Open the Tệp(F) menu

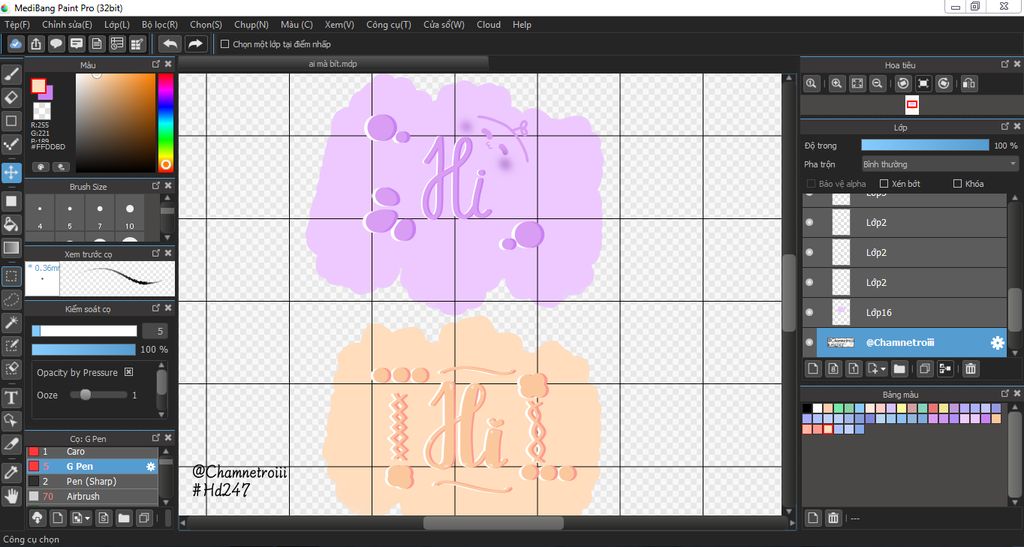click(x=17, y=24)
